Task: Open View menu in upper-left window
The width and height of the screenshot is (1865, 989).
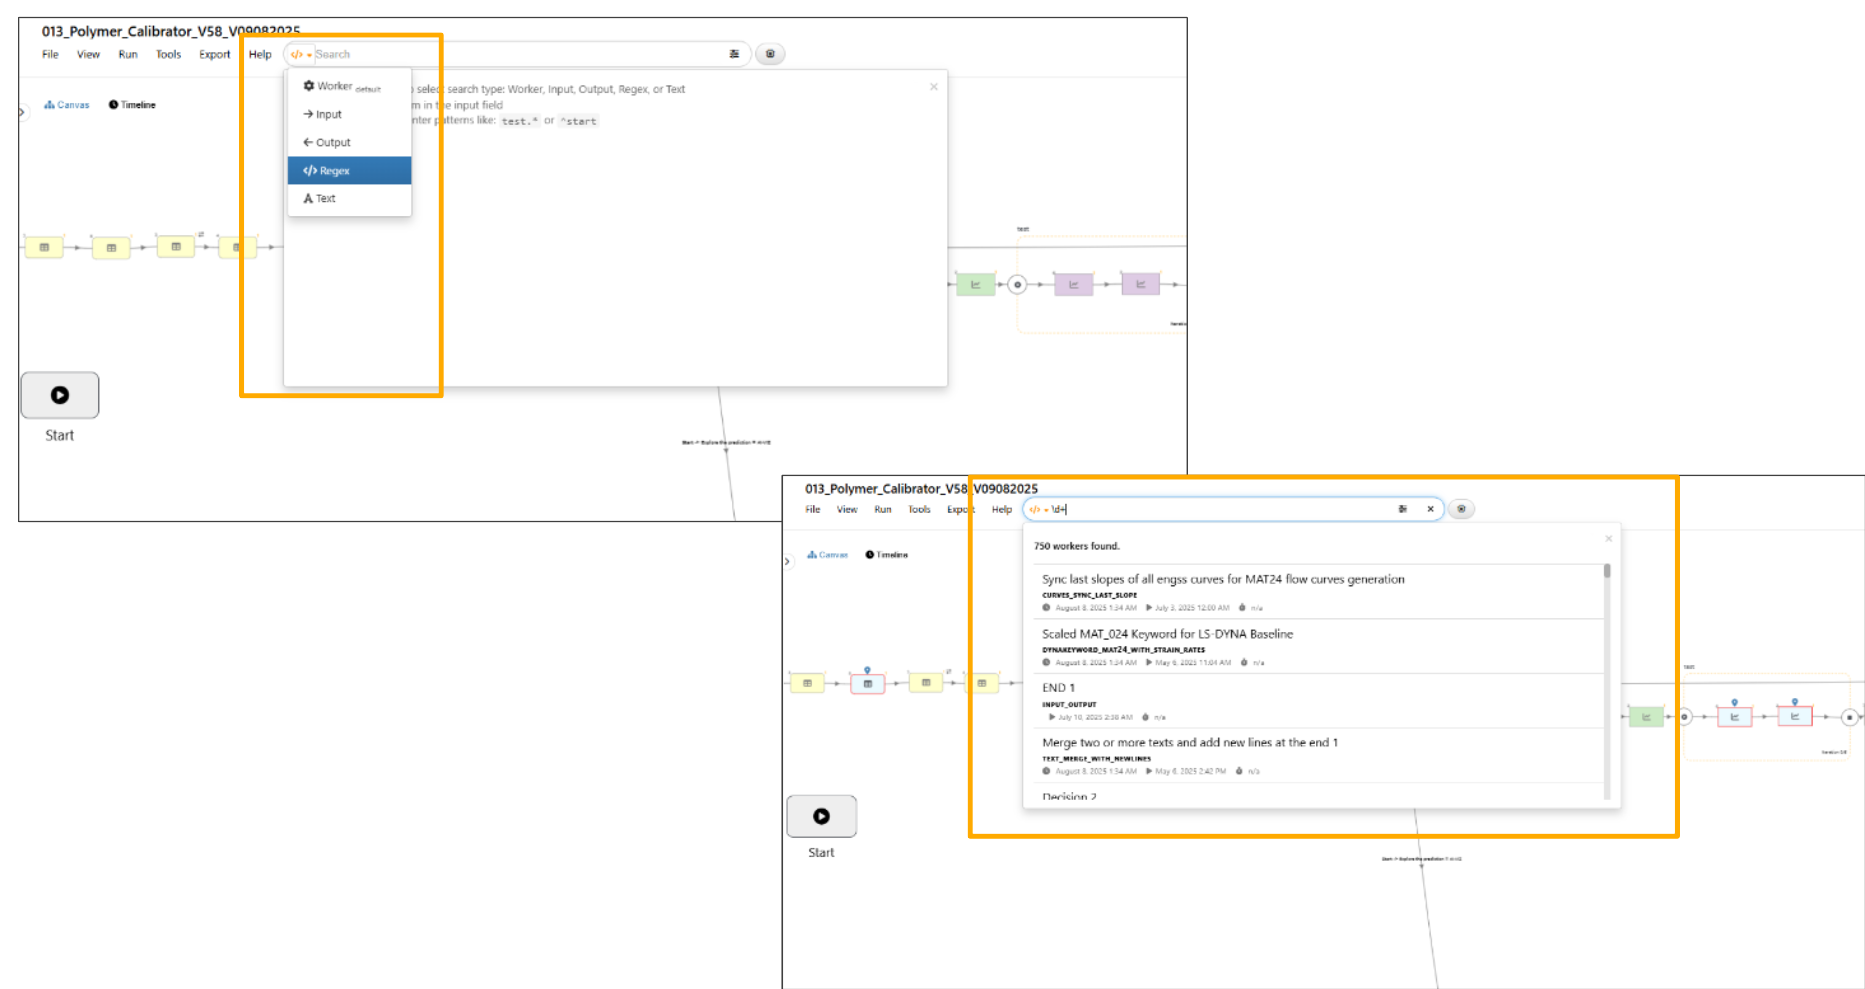Action: click(x=88, y=54)
